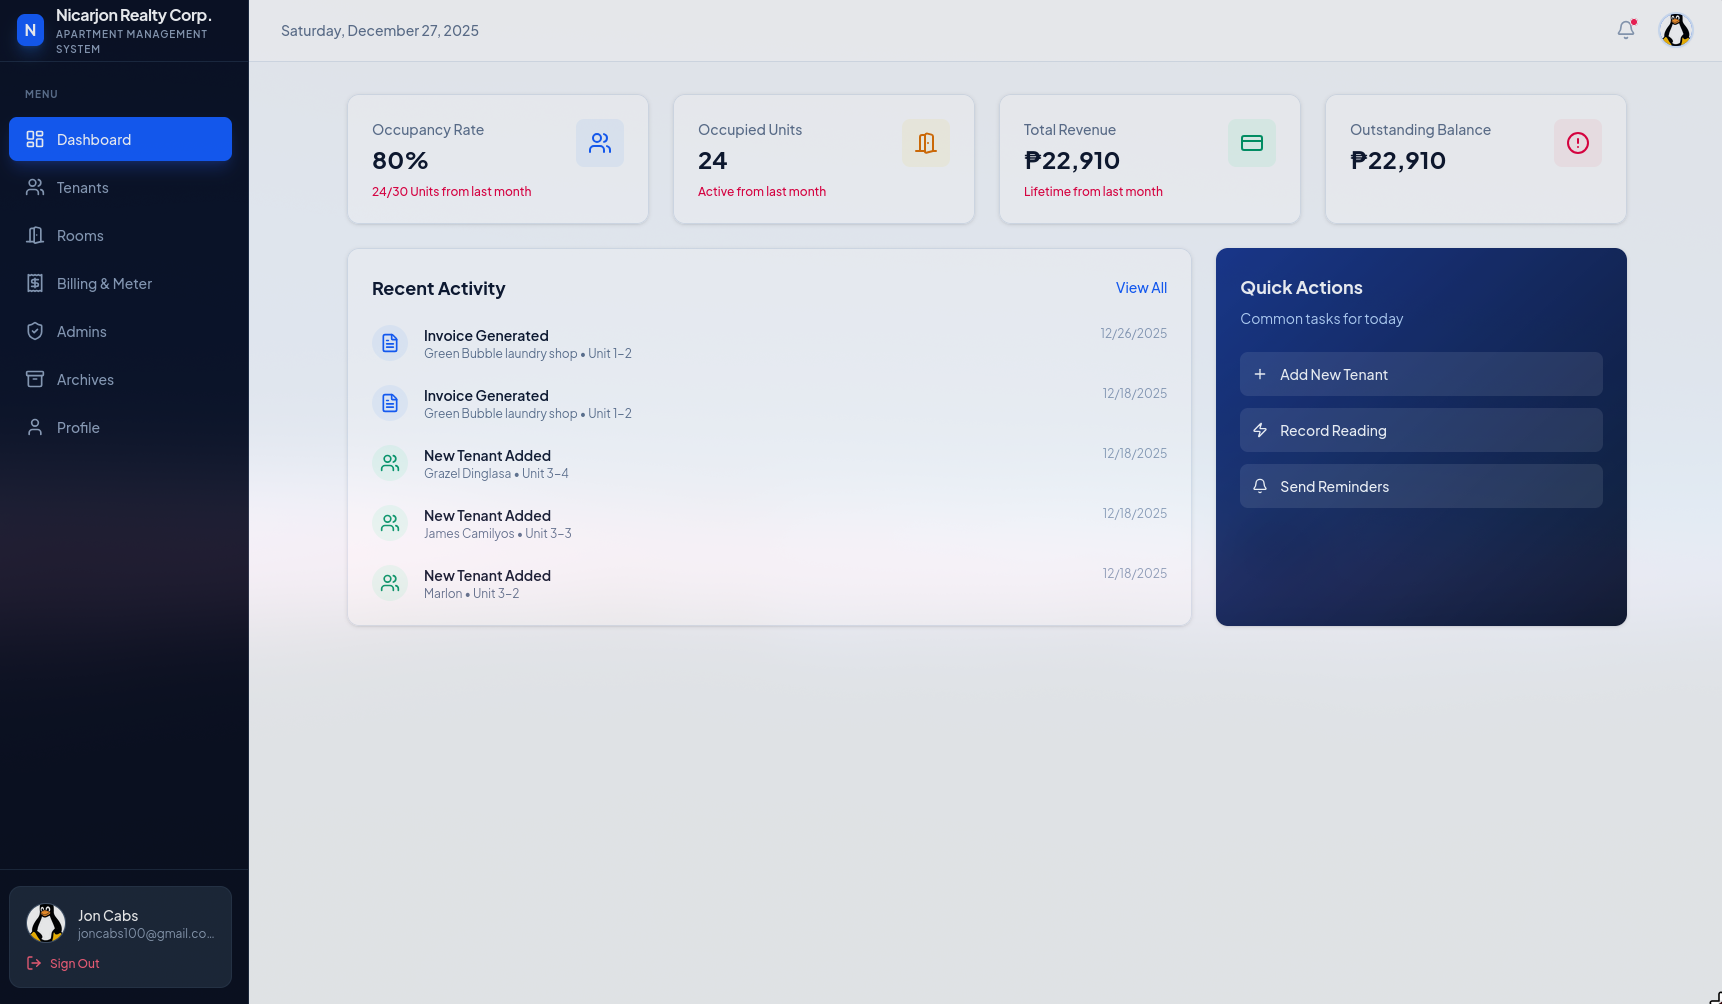Click the Admins shield icon

click(35, 331)
